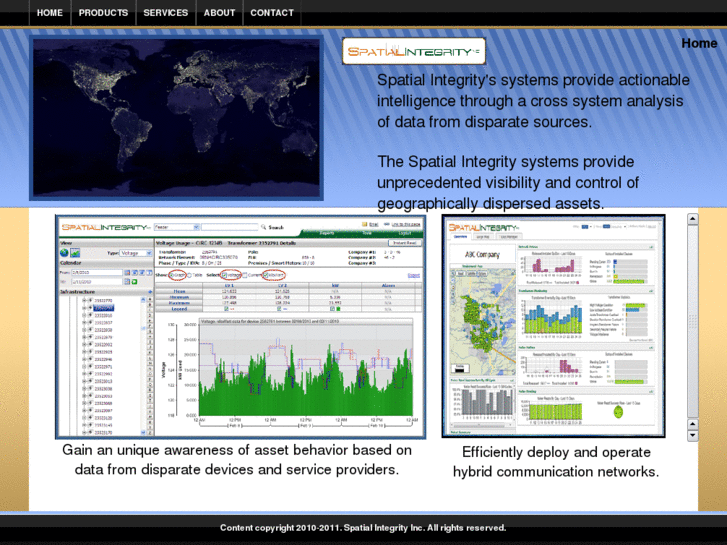Open the PRODUCTS navigation menu
The height and width of the screenshot is (545, 727).
coord(103,13)
